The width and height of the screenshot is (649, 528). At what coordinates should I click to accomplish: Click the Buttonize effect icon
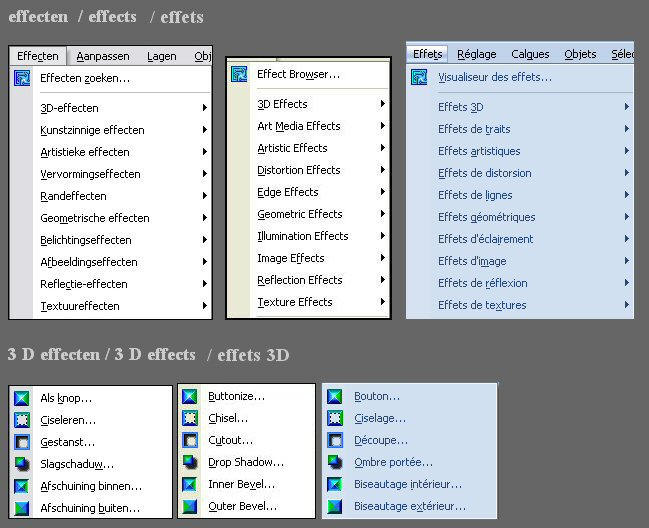189,397
